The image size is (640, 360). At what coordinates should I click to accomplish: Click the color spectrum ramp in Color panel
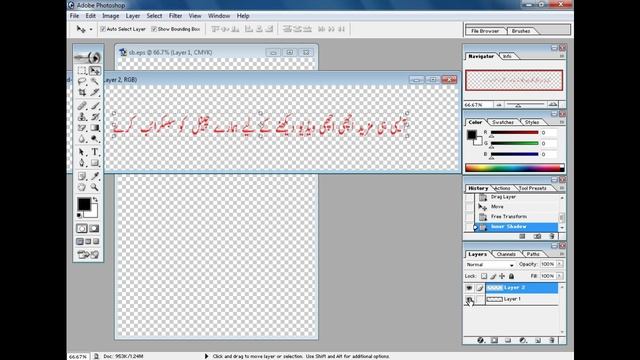(514, 168)
